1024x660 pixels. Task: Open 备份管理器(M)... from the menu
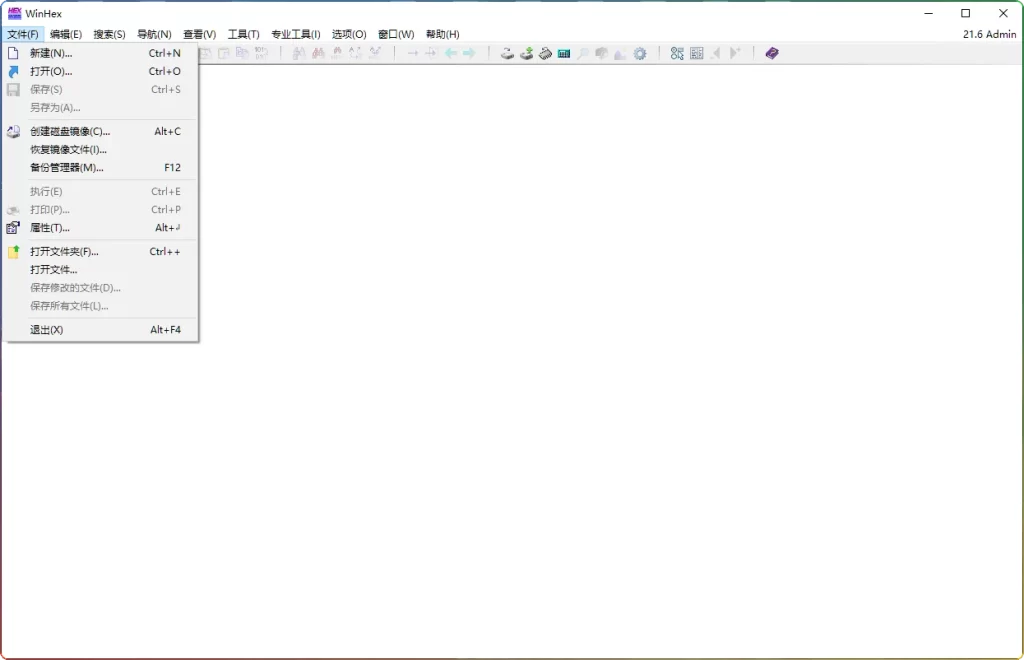coord(66,168)
